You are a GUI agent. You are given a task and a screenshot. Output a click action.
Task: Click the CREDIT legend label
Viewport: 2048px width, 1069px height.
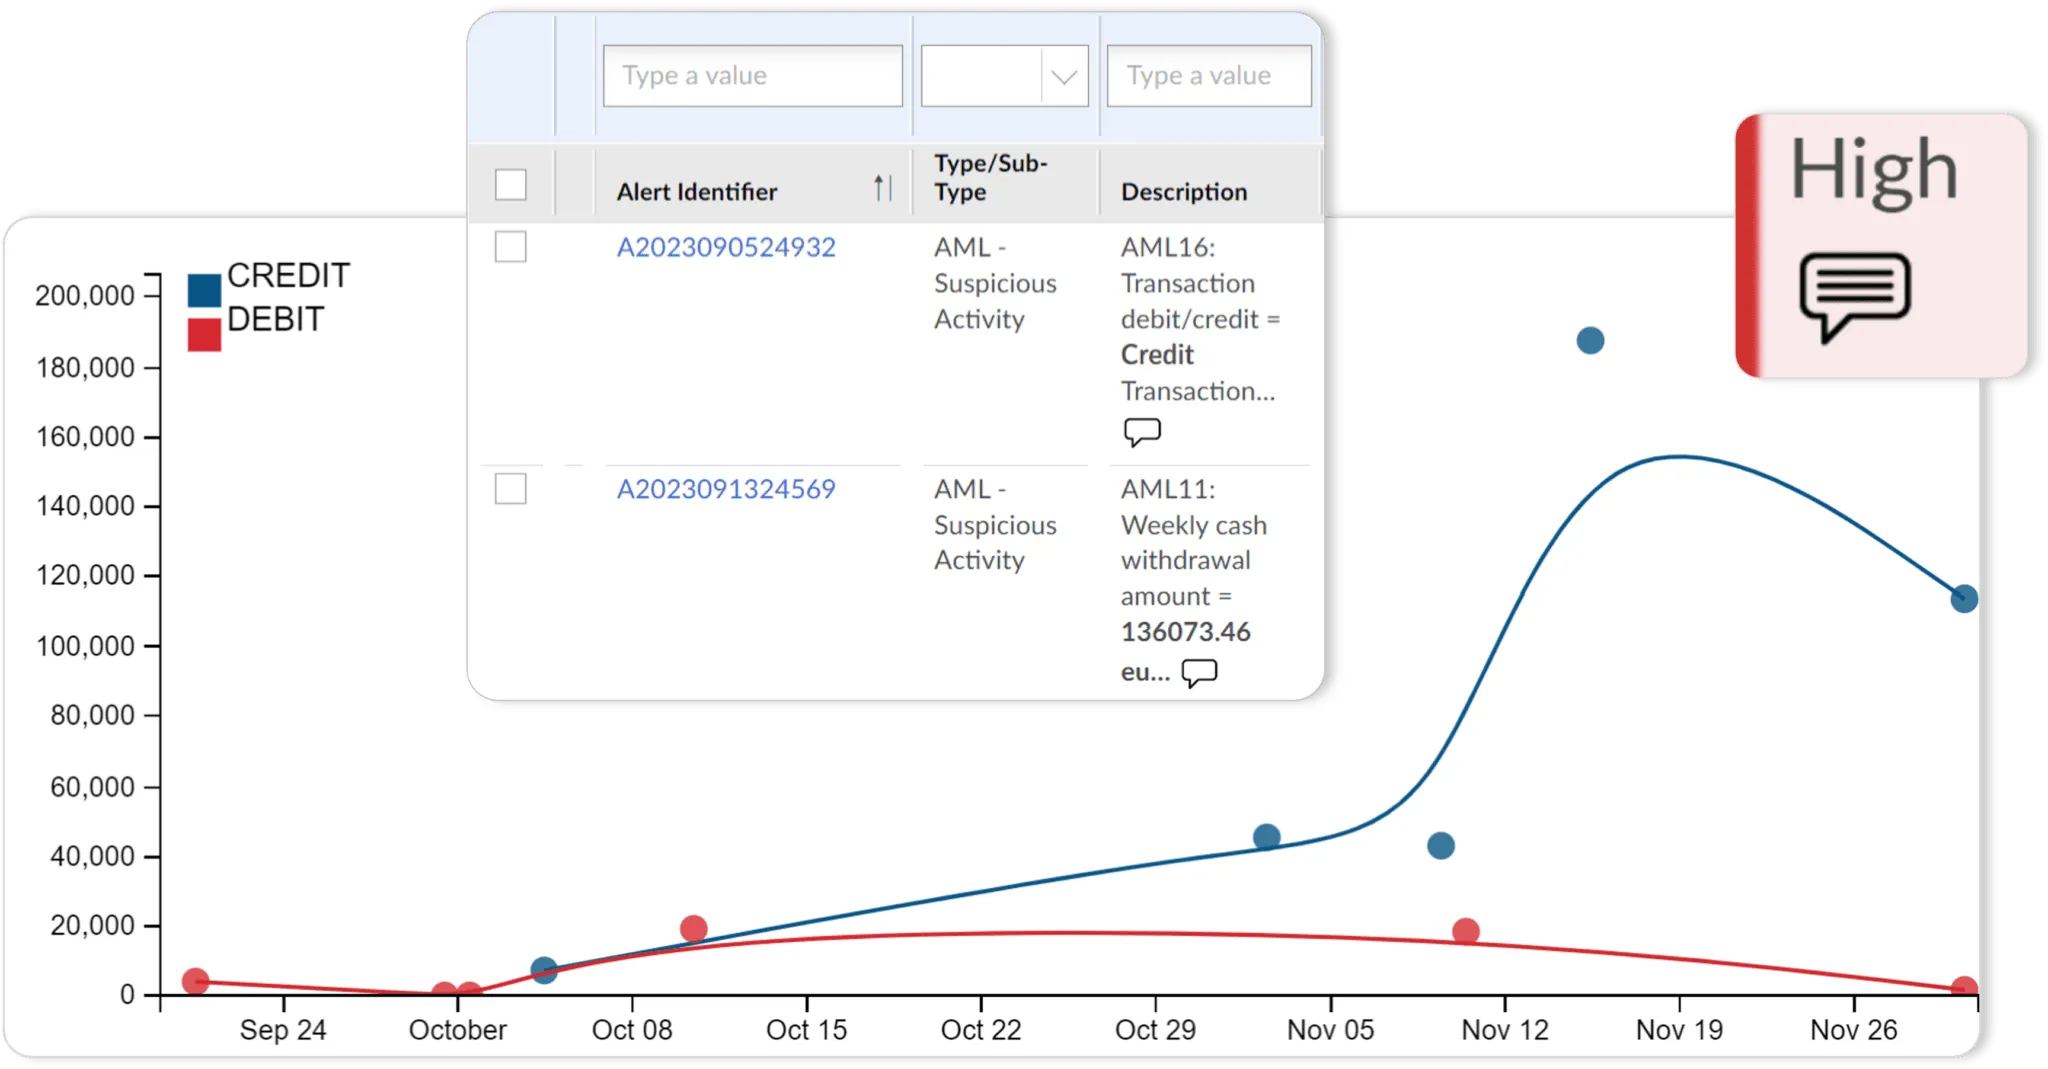[288, 275]
